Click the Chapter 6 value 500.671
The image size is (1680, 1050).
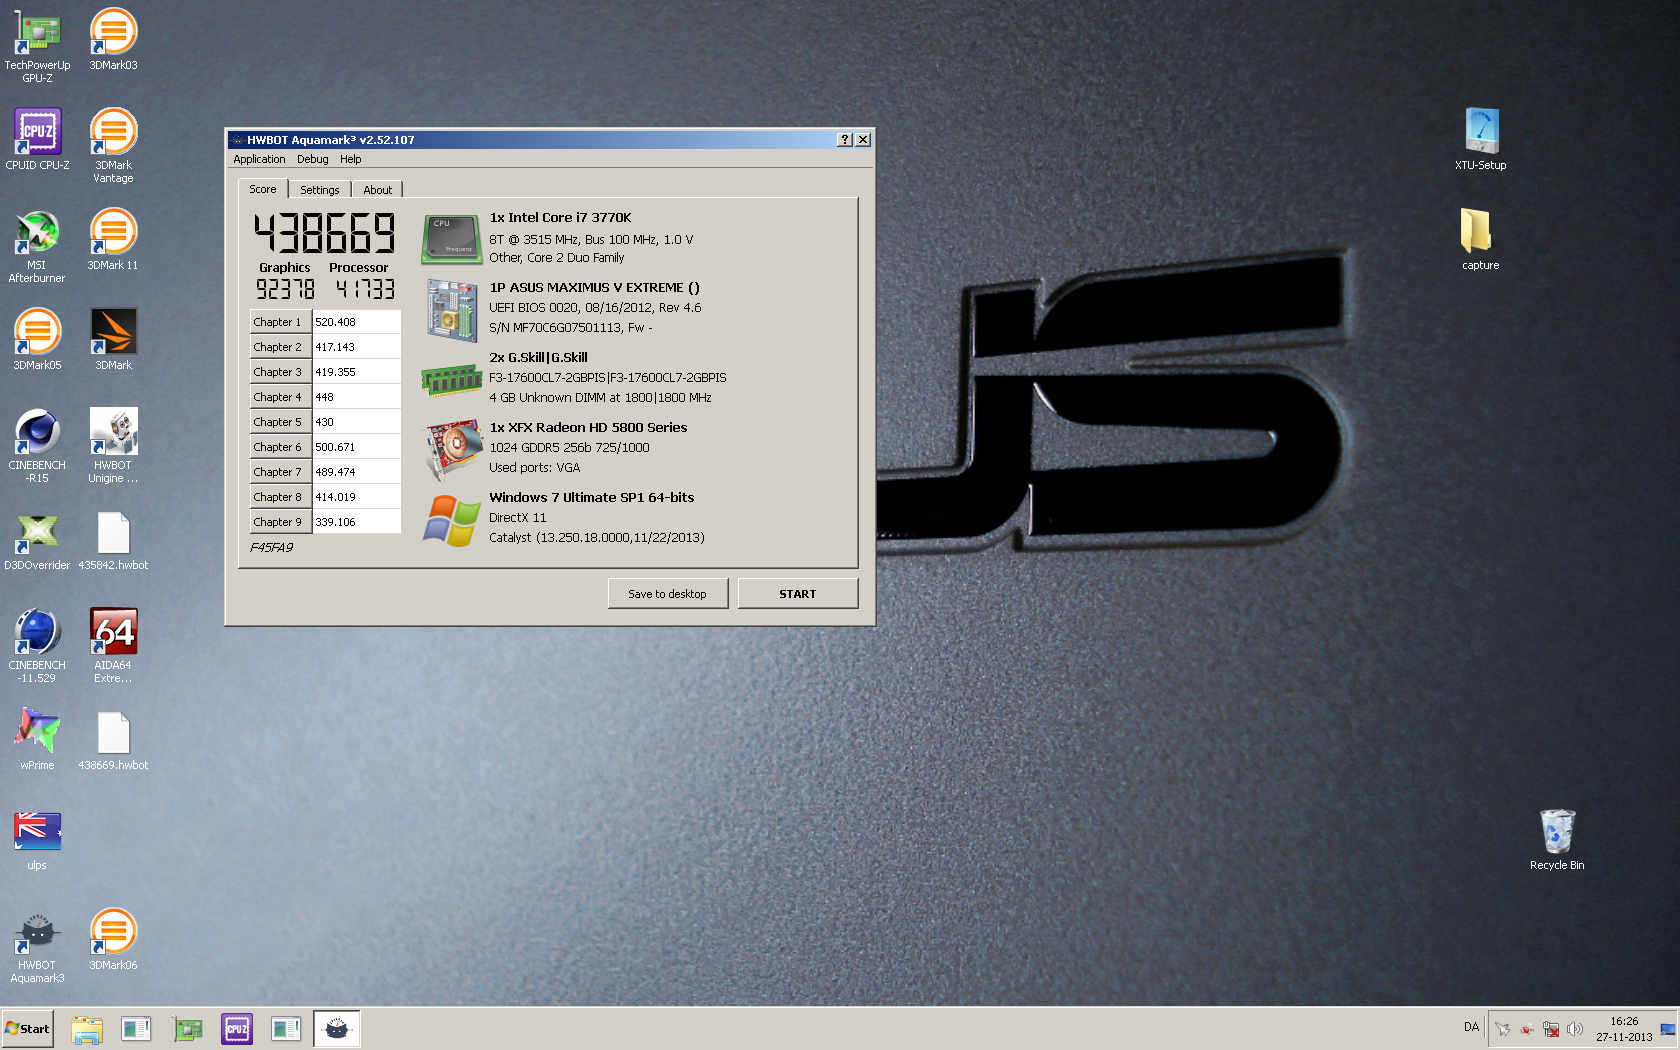click(356, 447)
